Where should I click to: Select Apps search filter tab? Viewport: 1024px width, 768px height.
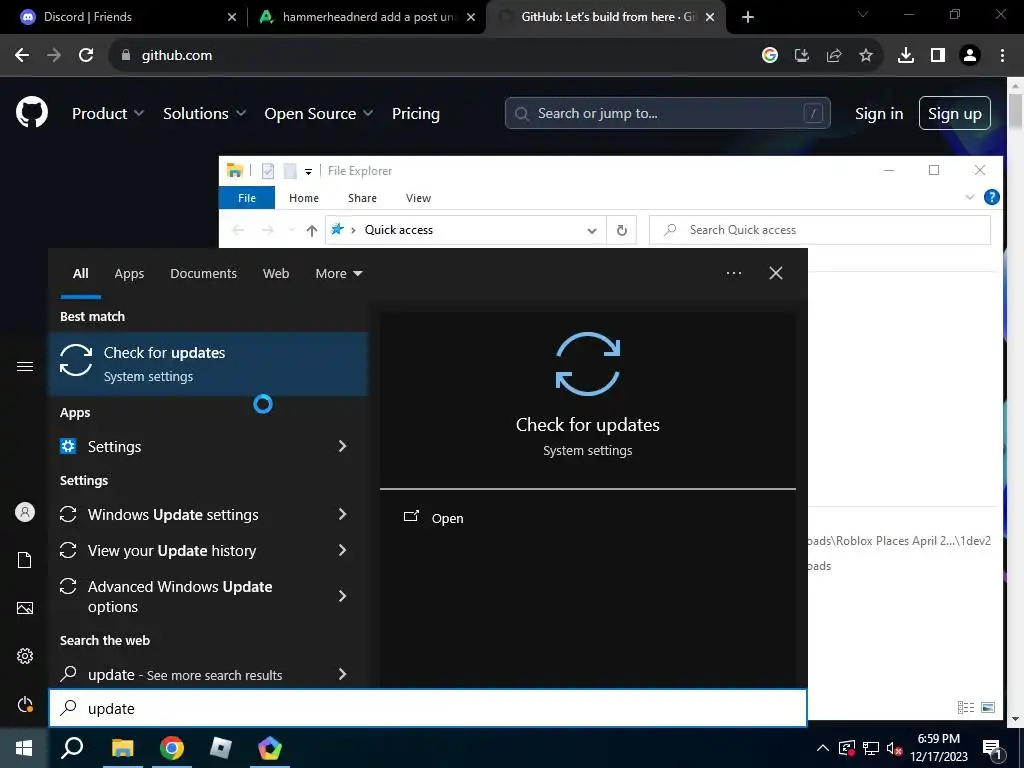point(129,274)
